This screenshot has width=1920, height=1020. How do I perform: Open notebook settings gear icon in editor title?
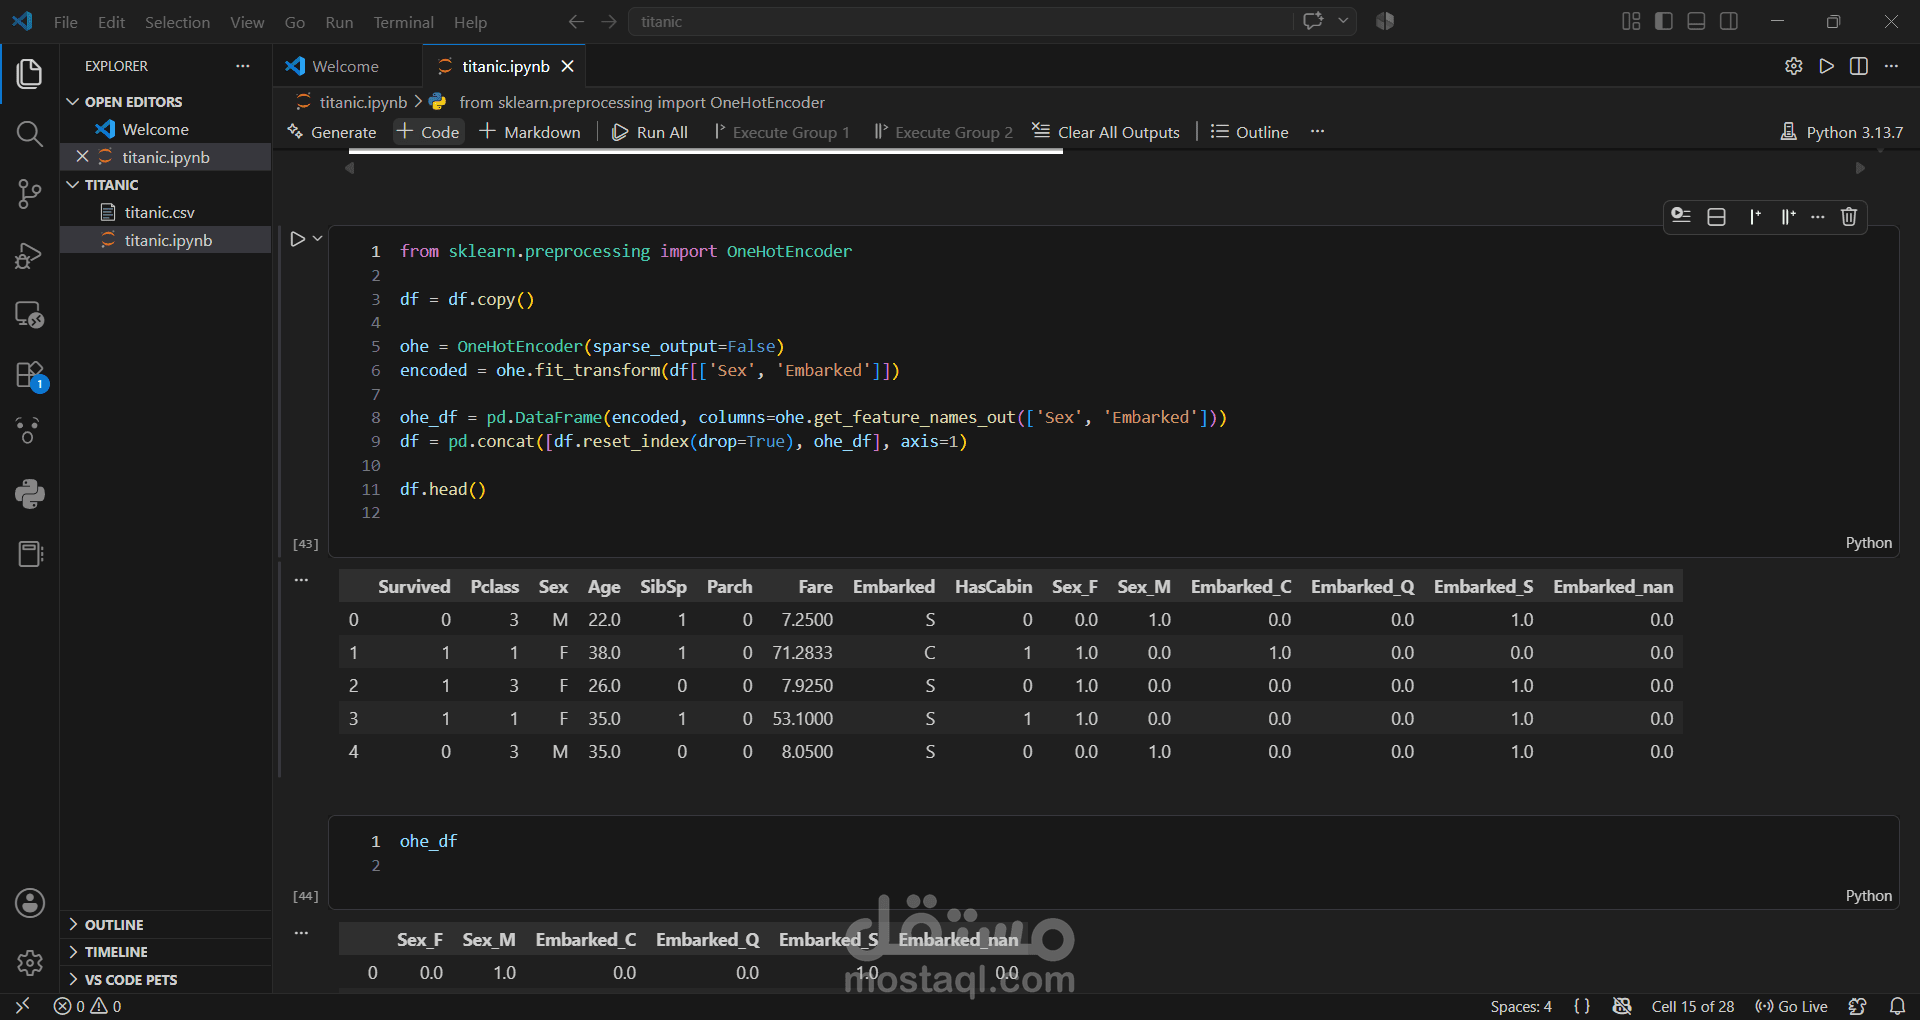point(1794,66)
